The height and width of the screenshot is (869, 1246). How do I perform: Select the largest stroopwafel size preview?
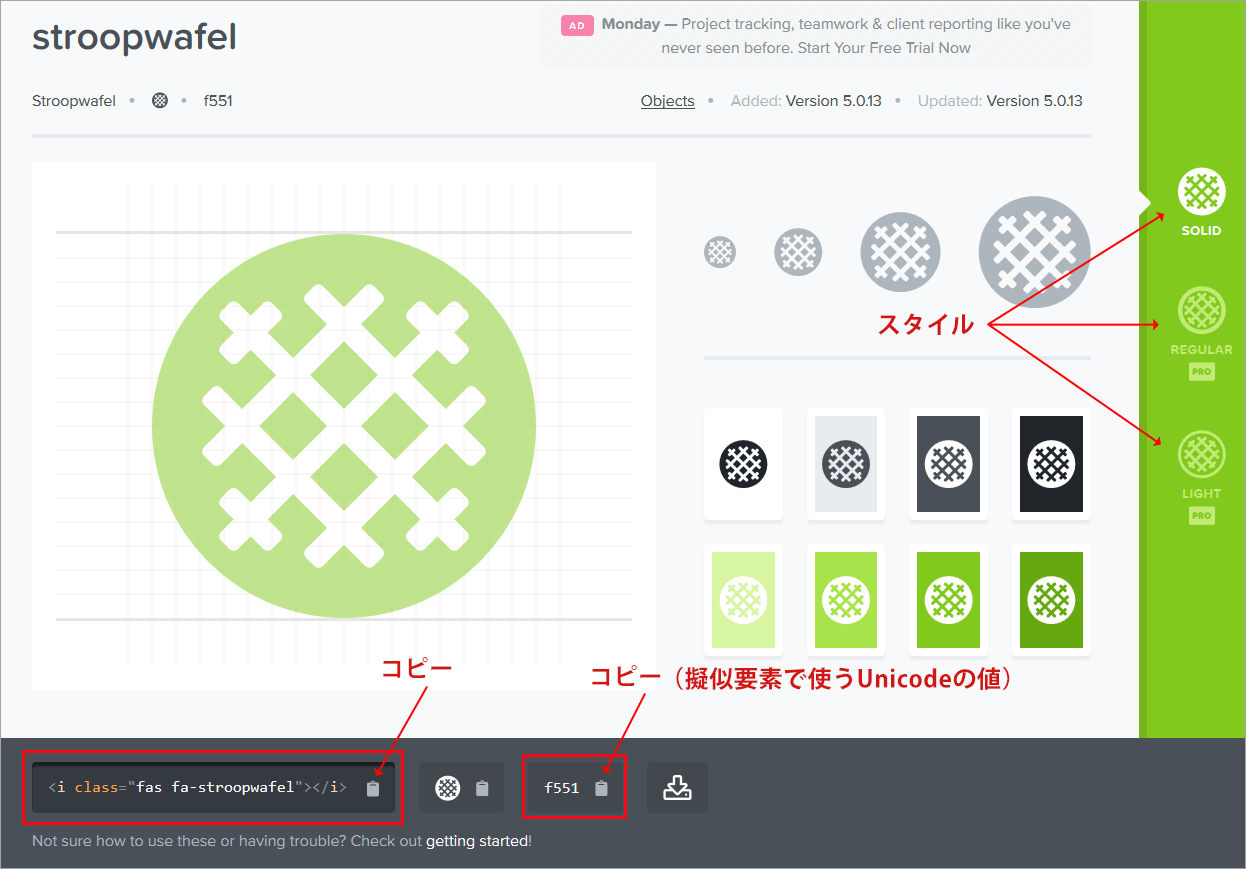tap(1034, 252)
